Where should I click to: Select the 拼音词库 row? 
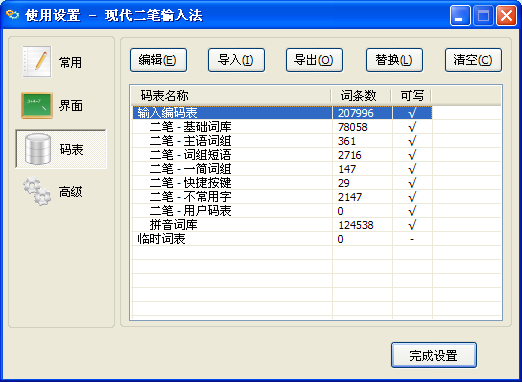click(282, 225)
